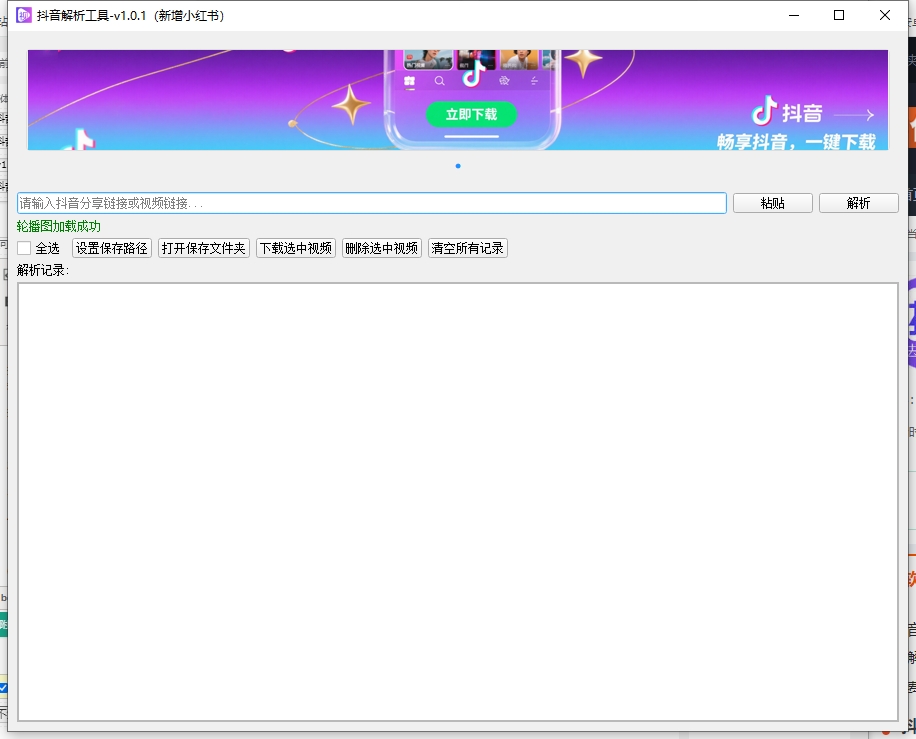The height and width of the screenshot is (739, 916).
Task: Click the Douyin link input field
Action: (x=370, y=202)
